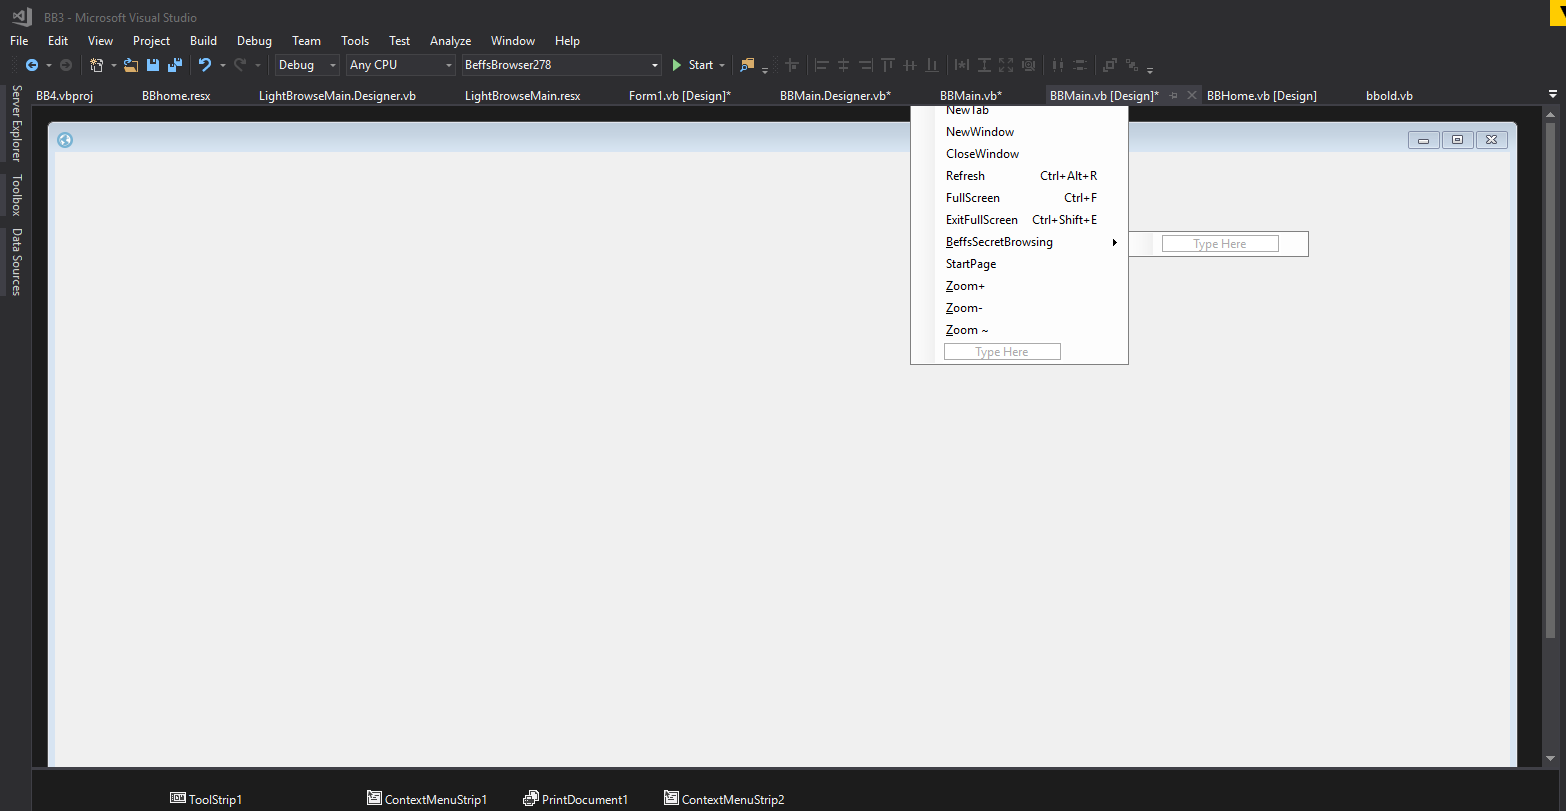Click the Type Here box in the submenu
The width and height of the screenshot is (1566, 811).
coord(1220,244)
